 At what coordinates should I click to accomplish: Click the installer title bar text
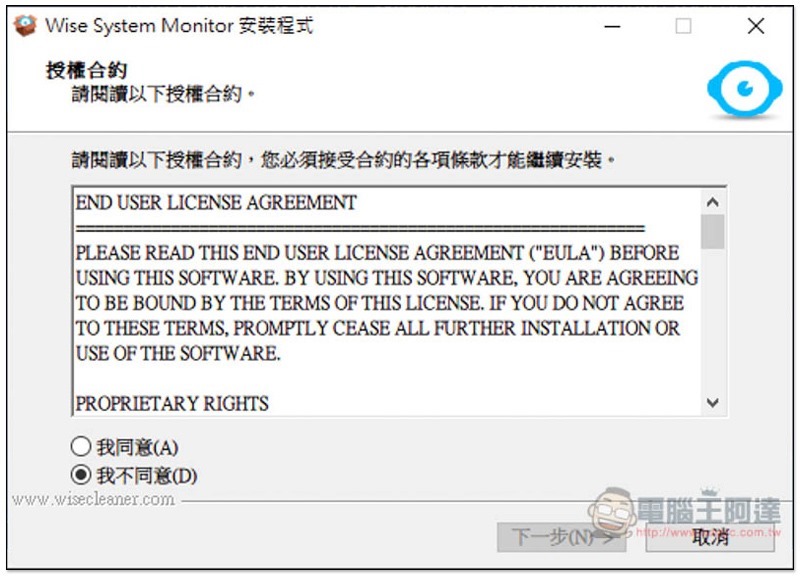tap(179, 26)
